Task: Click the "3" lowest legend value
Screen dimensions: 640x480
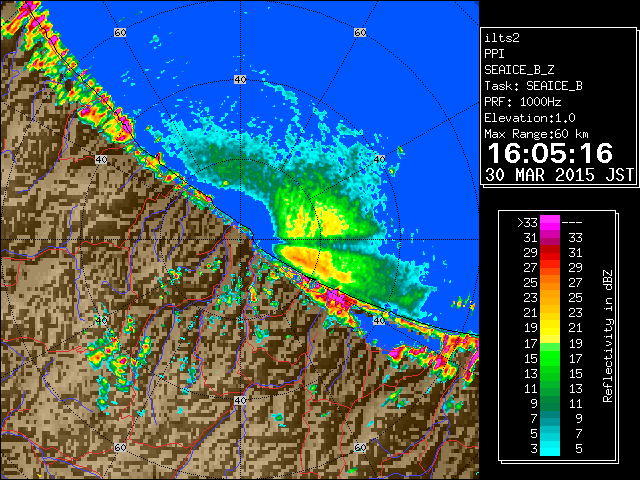Action: (x=533, y=449)
